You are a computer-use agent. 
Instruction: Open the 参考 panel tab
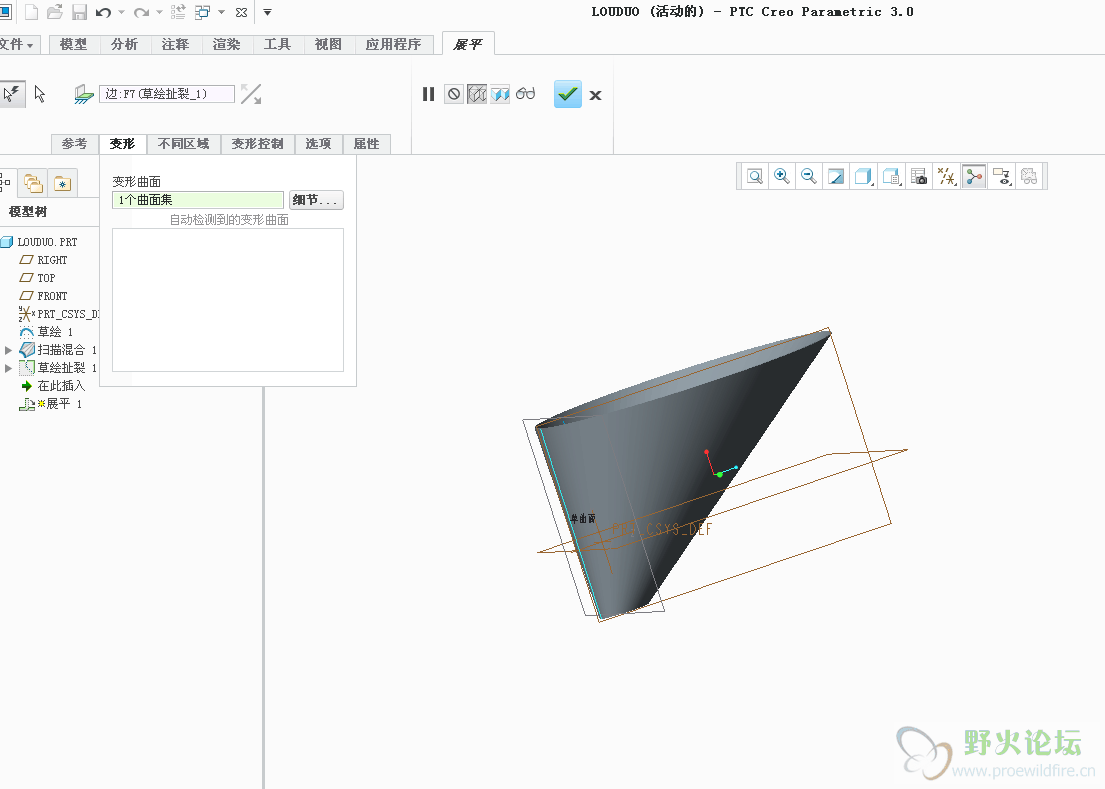tap(74, 144)
